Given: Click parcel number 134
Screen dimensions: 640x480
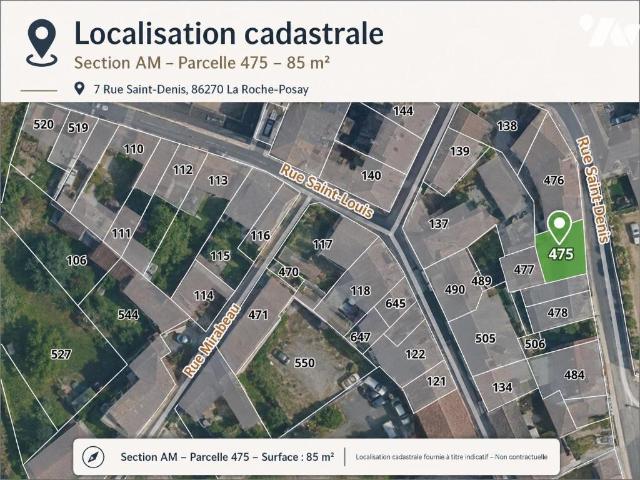Looking at the screenshot, I should (502, 387).
